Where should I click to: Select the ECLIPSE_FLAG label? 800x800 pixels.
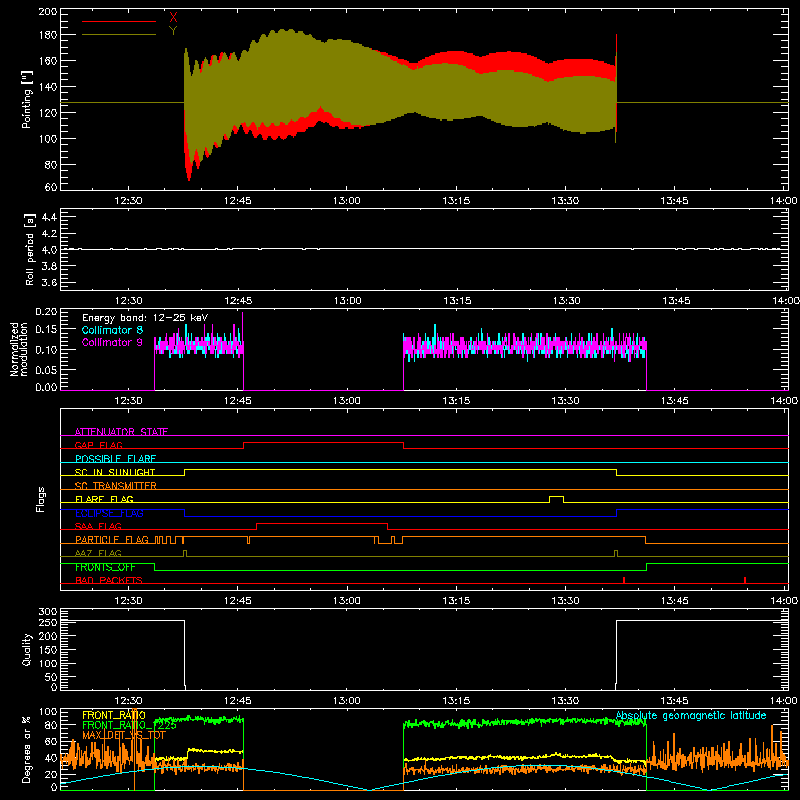pyautogui.click(x=109, y=513)
